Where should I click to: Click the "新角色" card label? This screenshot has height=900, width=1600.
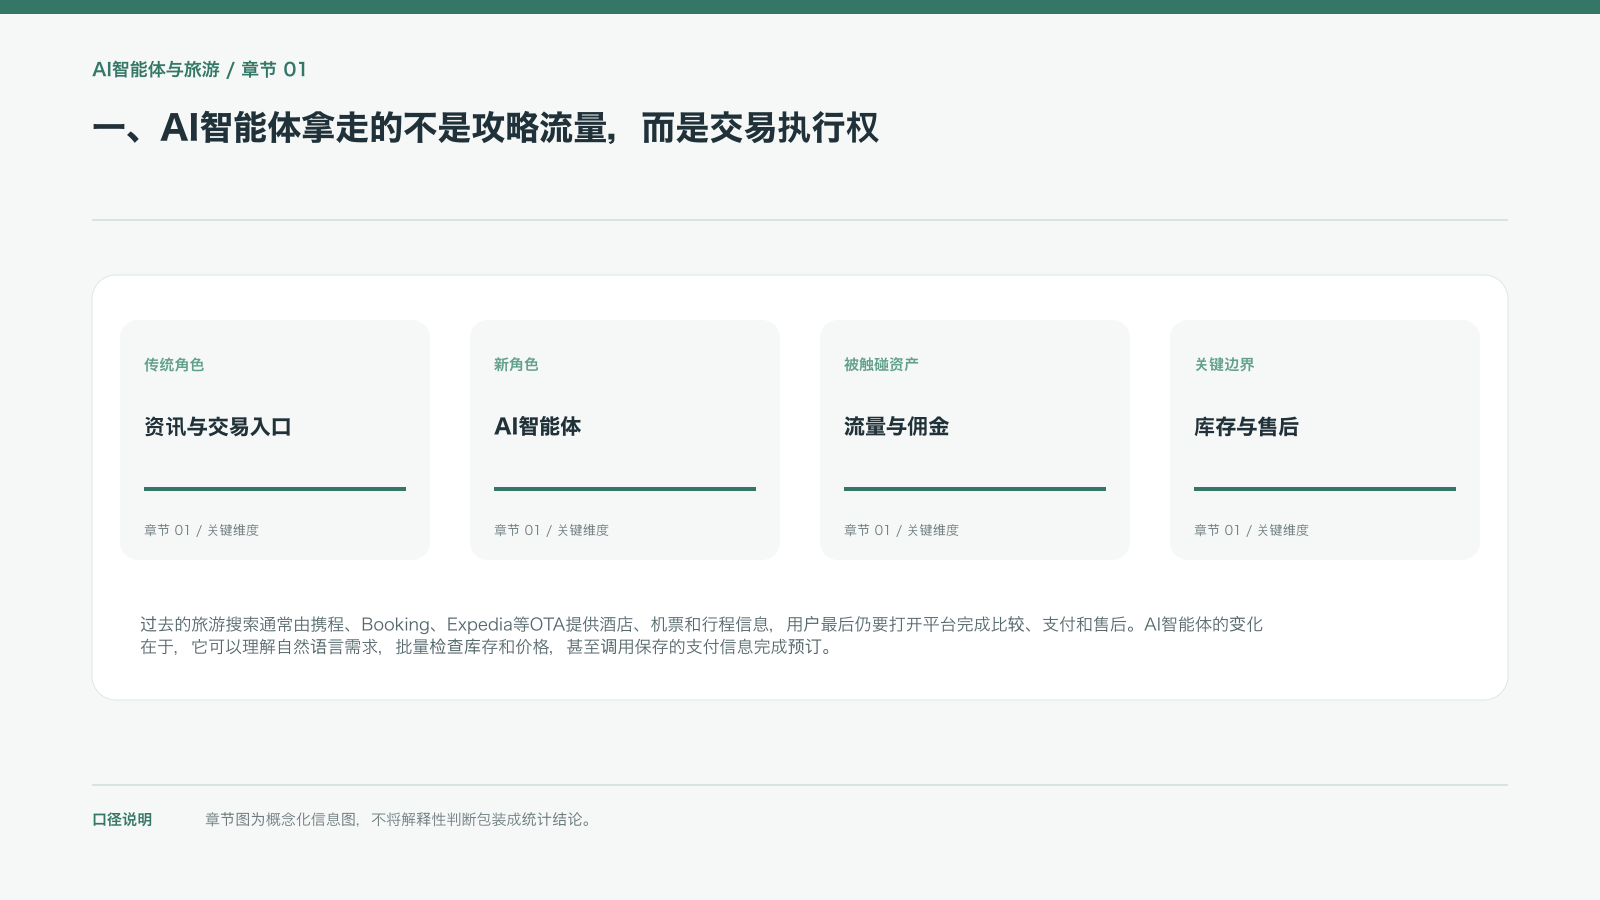(x=516, y=365)
